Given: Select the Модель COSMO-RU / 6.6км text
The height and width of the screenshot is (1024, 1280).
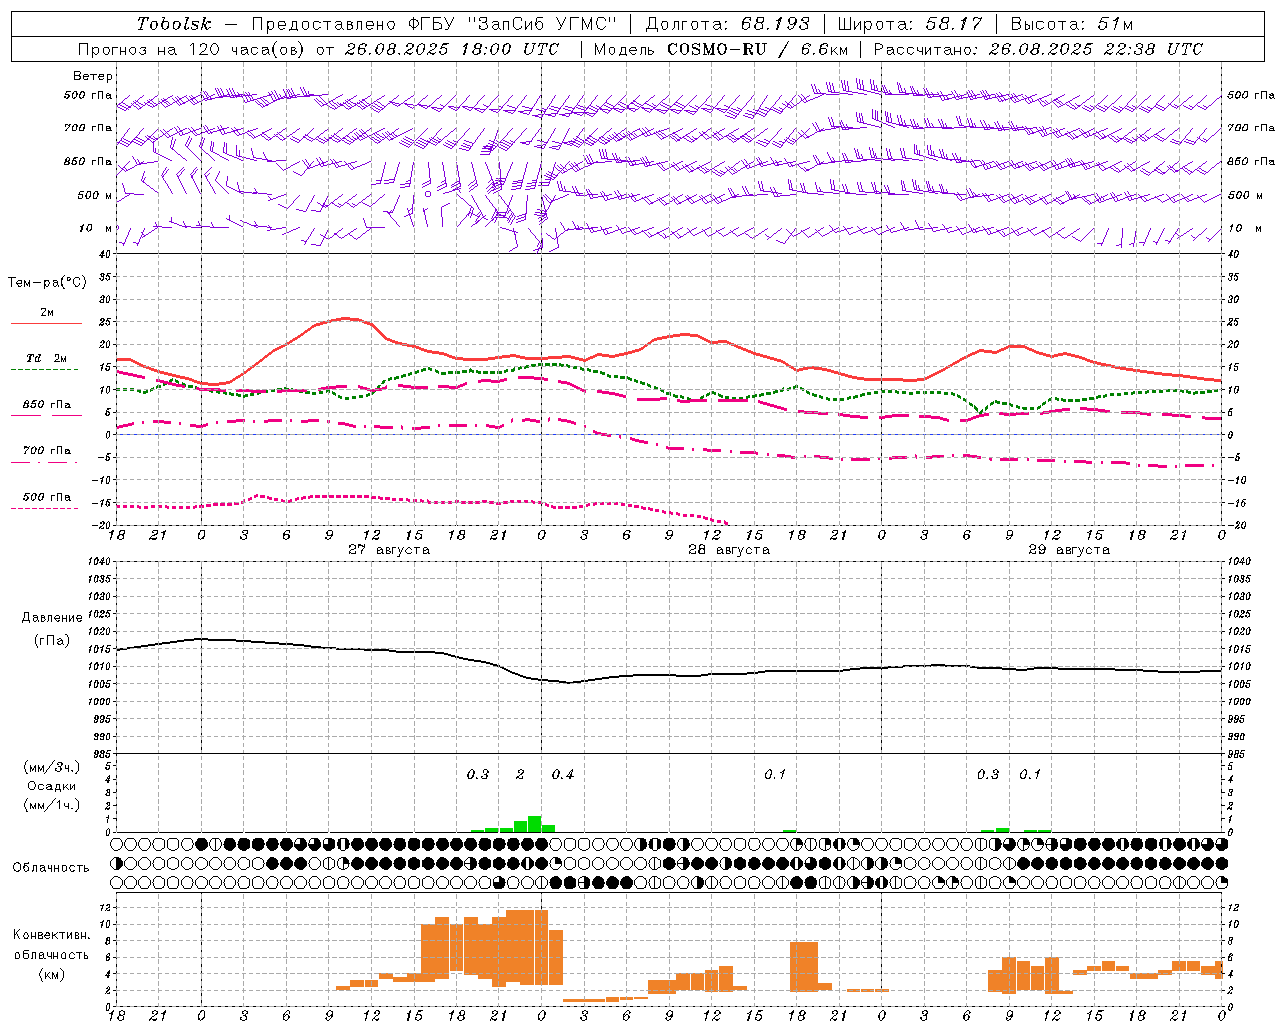Looking at the screenshot, I should point(720,49).
